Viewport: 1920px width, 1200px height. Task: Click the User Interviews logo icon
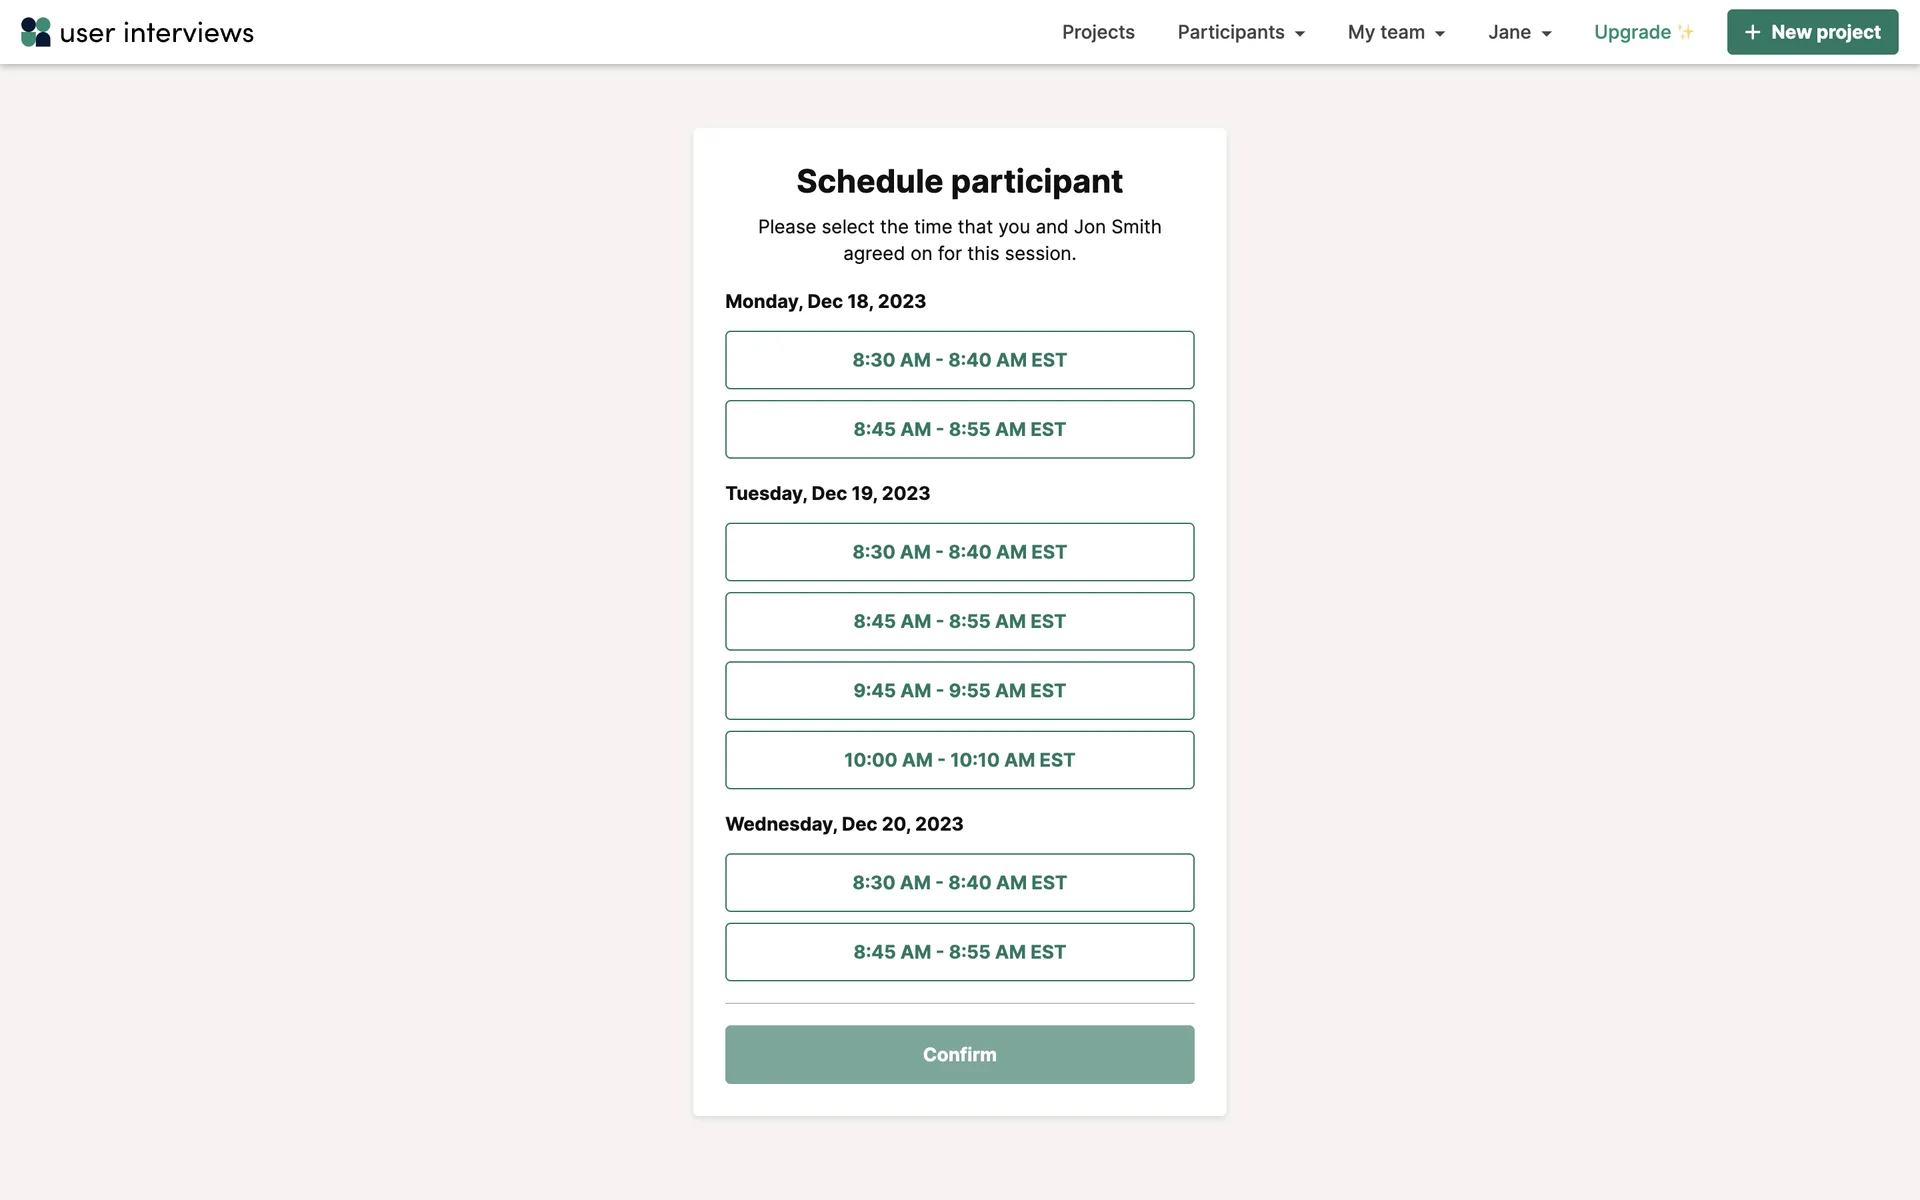coord(36,32)
